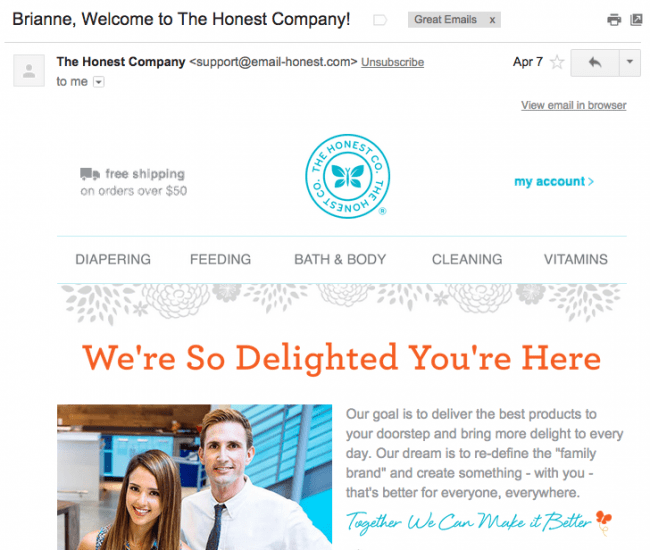Open the email in a new window

coord(636,19)
